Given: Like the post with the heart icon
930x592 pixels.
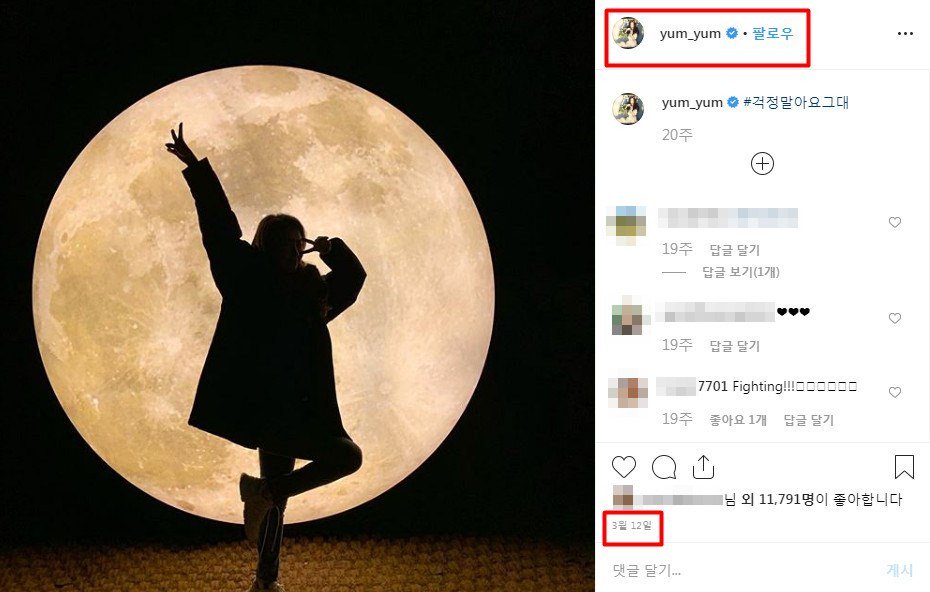Looking at the screenshot, I should click(x=623, y=467).
